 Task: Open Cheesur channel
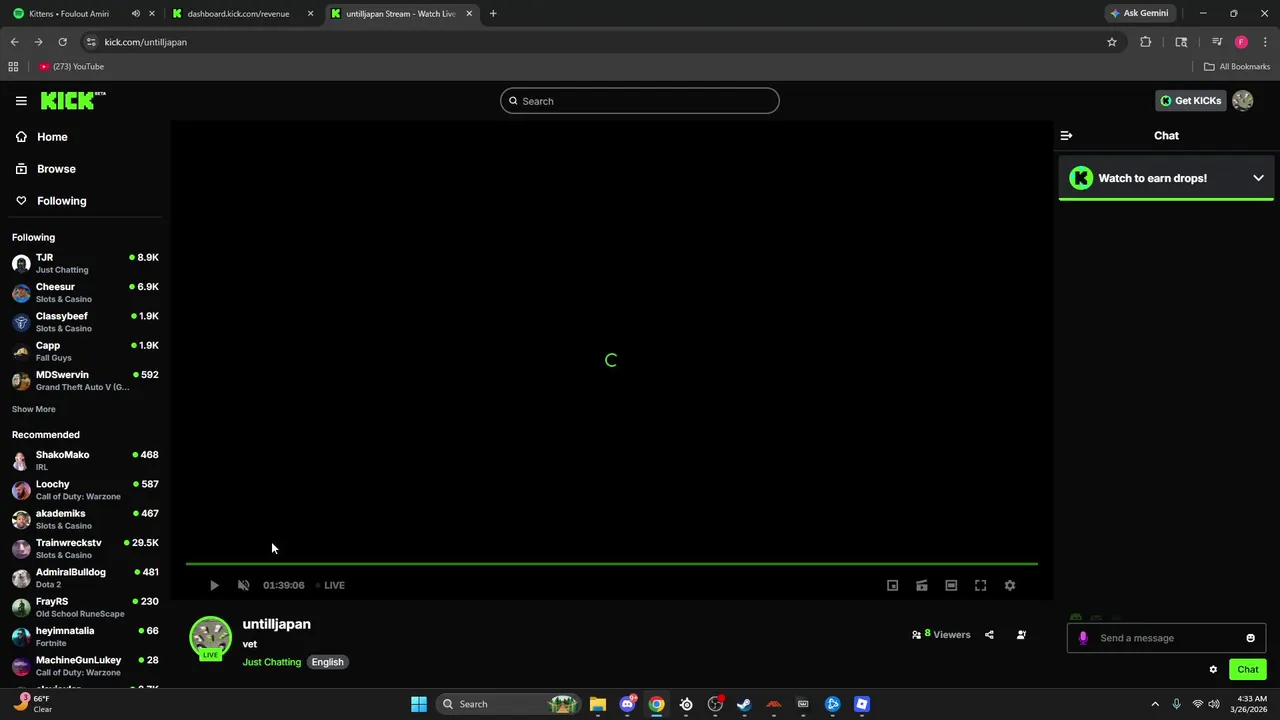pos(85,292)
